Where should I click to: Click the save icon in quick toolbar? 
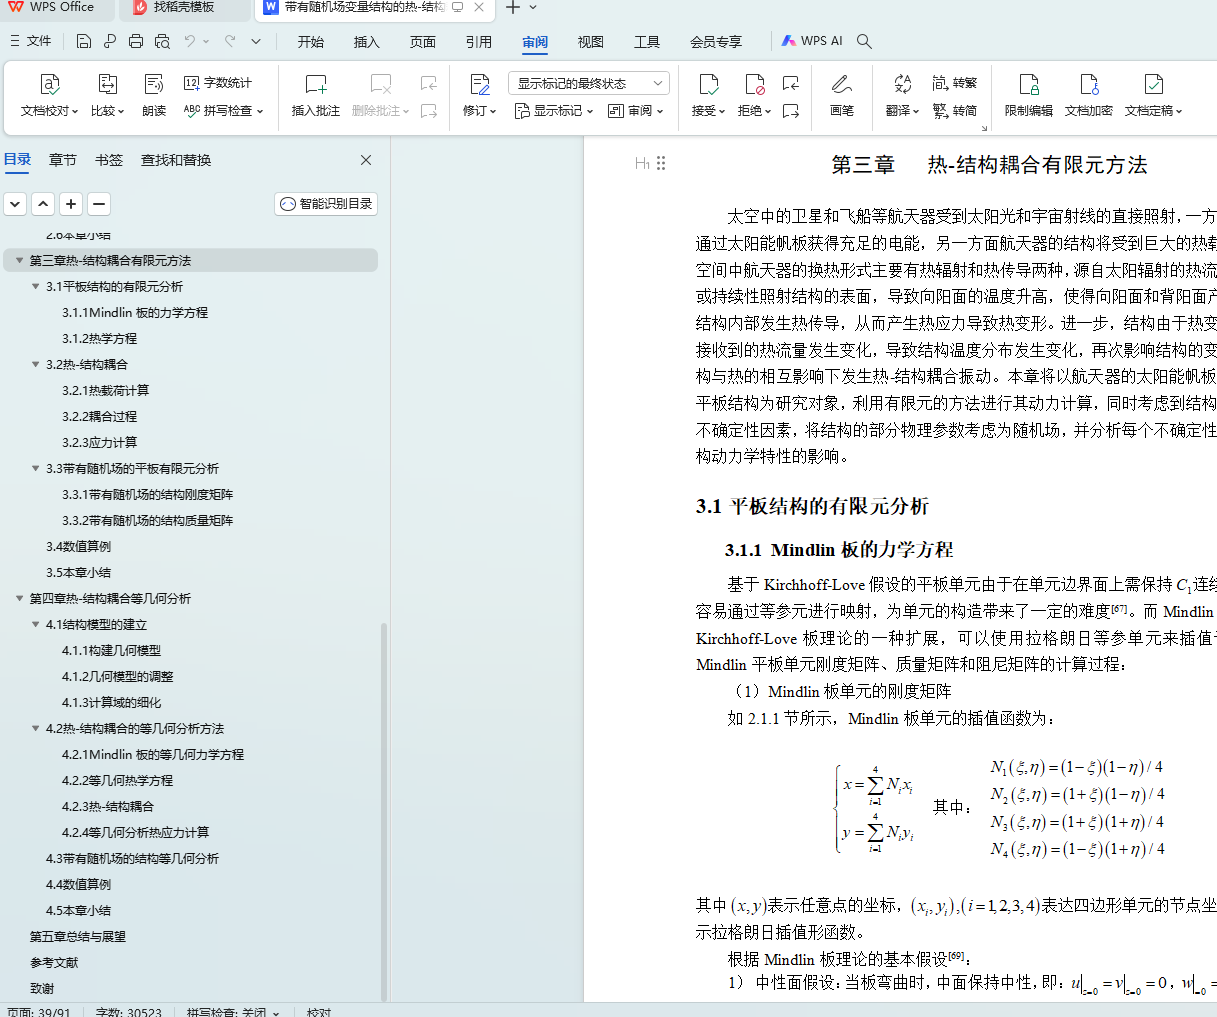click(84, 41)
